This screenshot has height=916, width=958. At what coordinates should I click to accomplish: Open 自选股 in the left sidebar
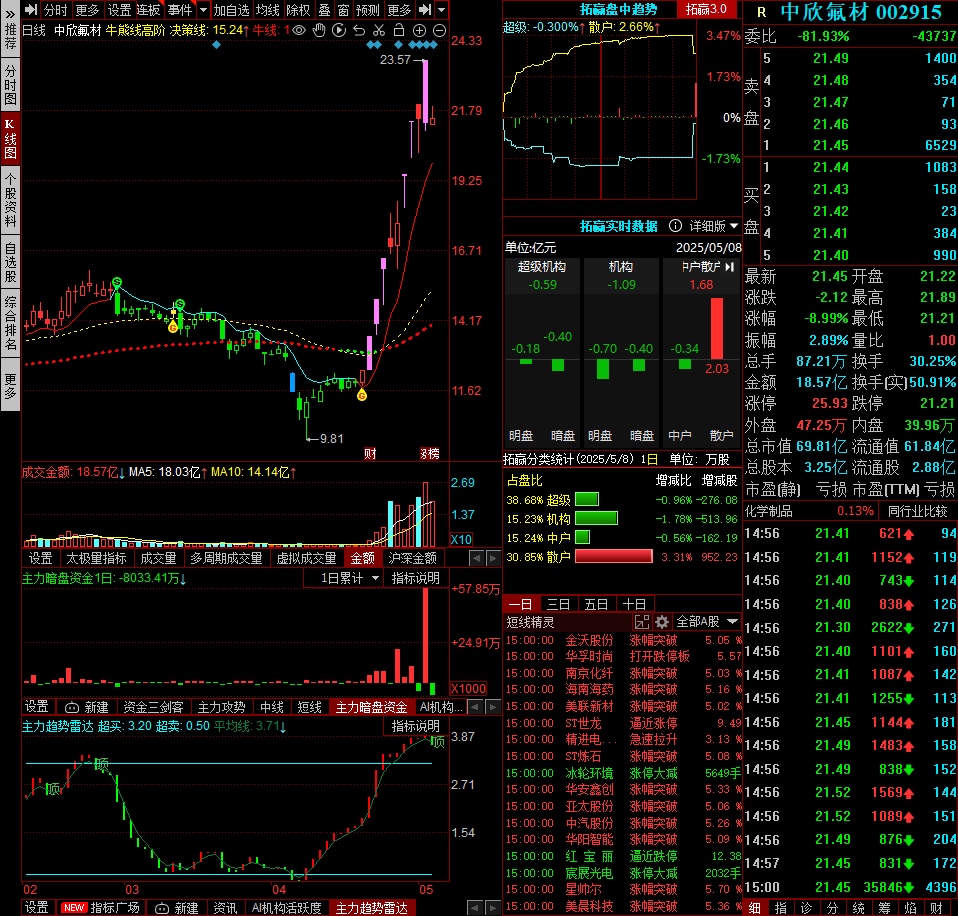point(10,263)
